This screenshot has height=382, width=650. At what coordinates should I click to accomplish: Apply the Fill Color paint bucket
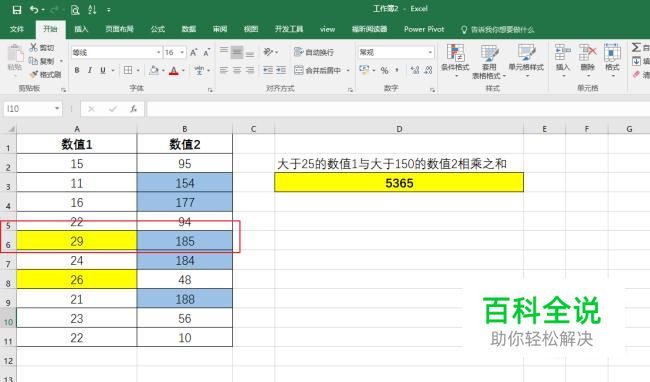(x=154, y=70)
